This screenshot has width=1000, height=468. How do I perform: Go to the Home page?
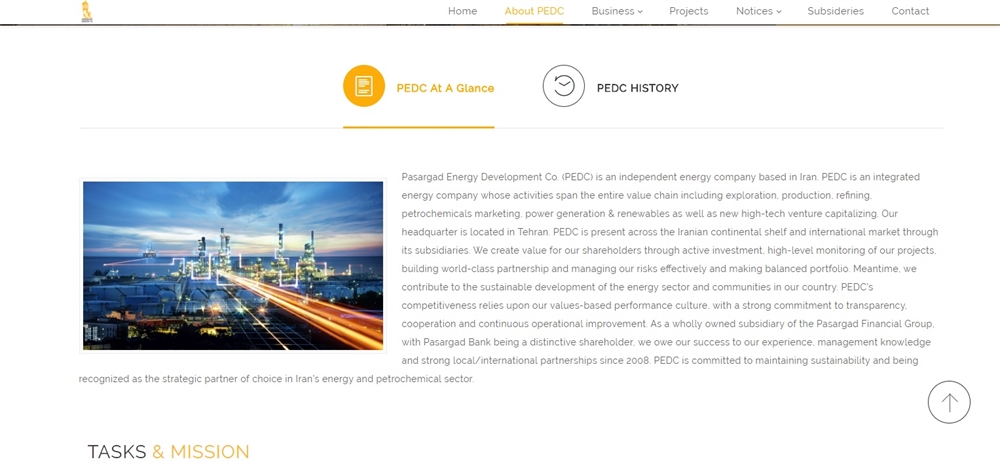(462, 11)
